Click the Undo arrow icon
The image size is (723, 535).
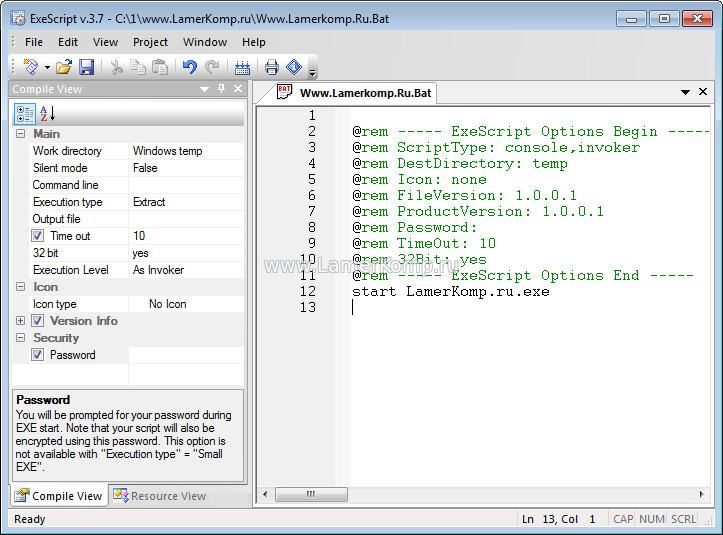(189, 67)
